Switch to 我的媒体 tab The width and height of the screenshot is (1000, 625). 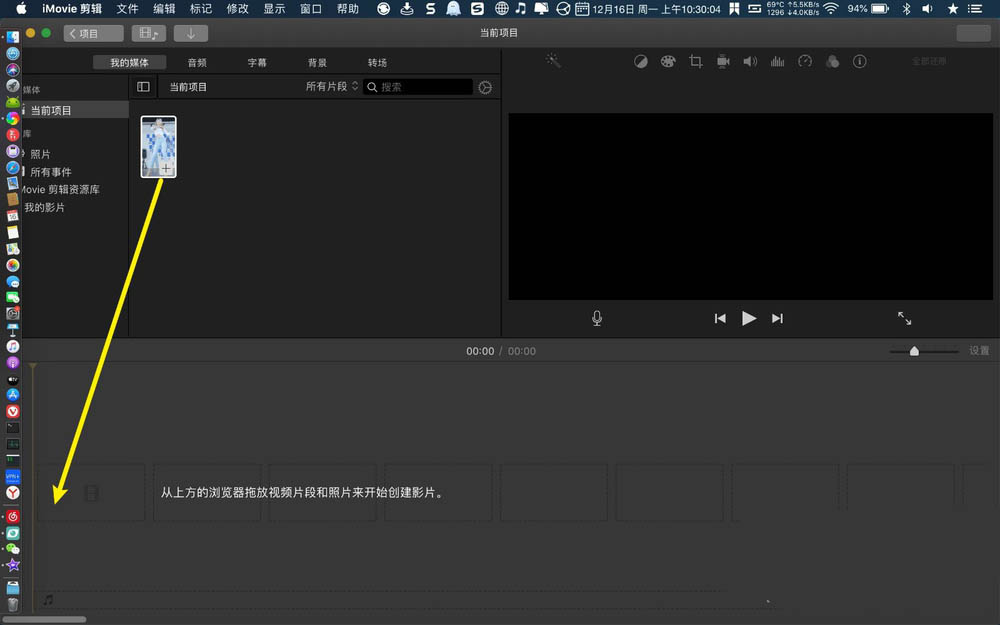pos(129,62)
